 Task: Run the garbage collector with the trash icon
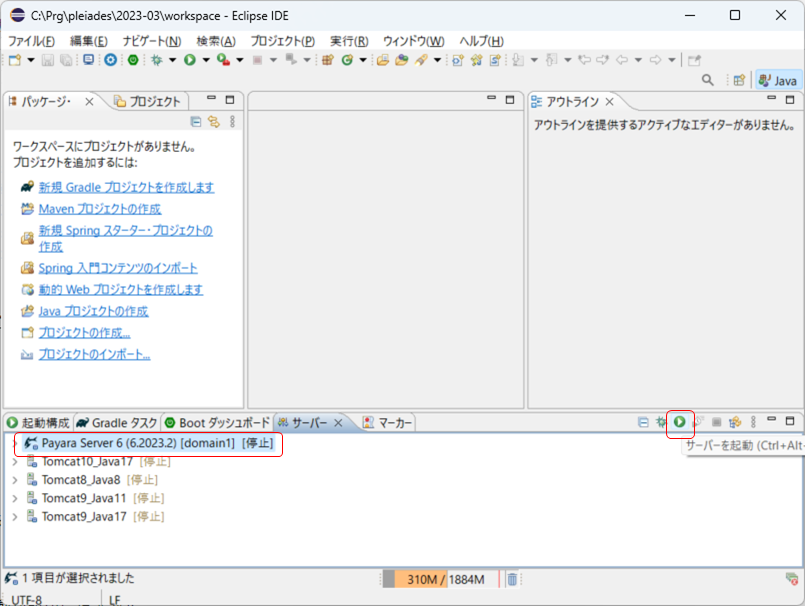tap(512, 579)
